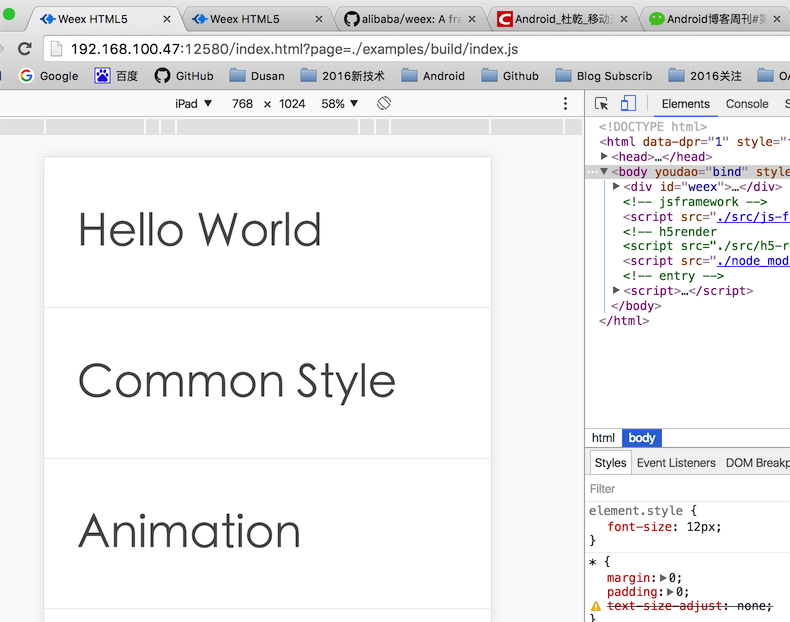Image resolution: width=790 pixels, height=622 pixels.
Task: Click the address bar URL field
Action: point(418,49)
